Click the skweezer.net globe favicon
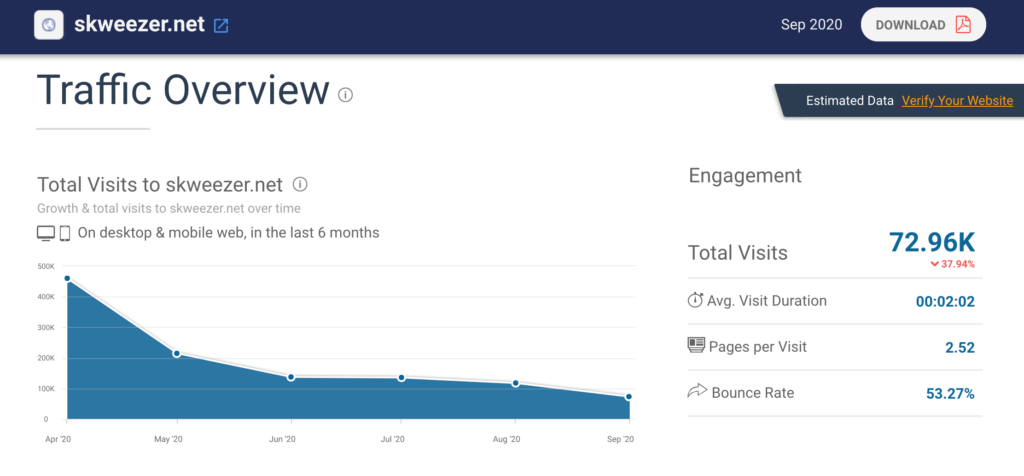The height and width of the screenshot is (476, 1024). (x=49, y=25)
